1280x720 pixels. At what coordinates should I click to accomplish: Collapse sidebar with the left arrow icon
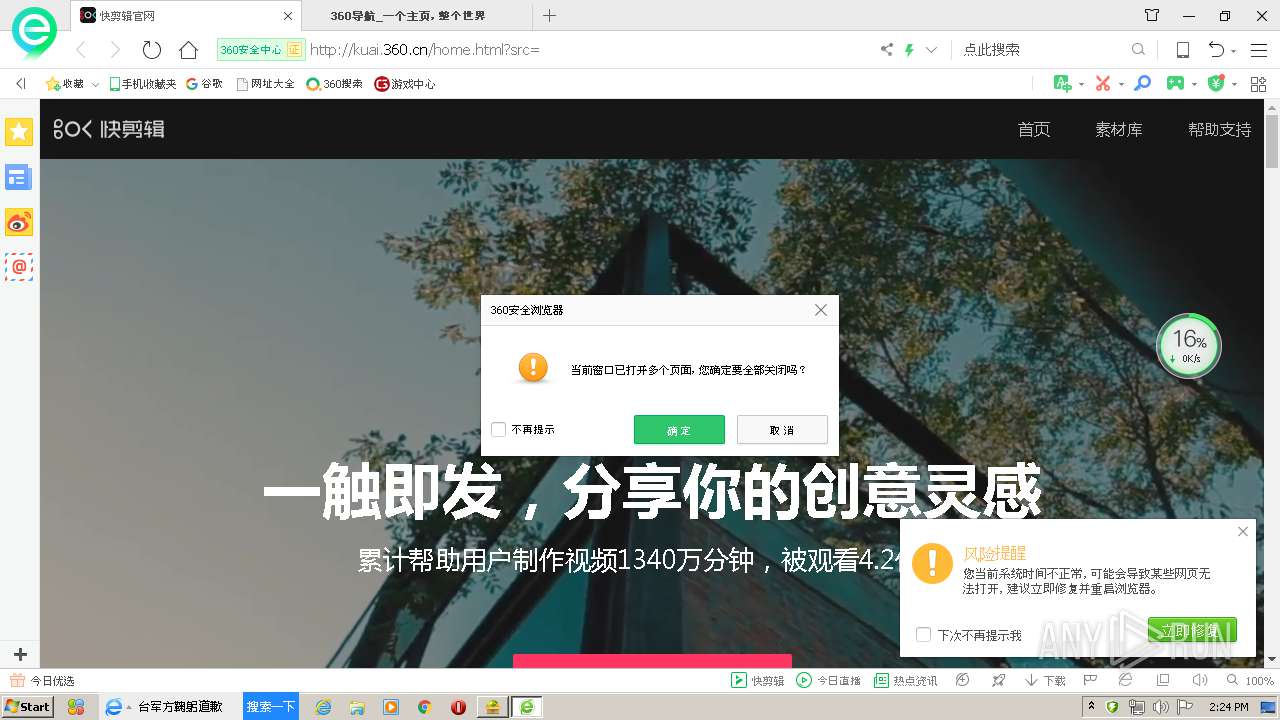pos(20,84)
